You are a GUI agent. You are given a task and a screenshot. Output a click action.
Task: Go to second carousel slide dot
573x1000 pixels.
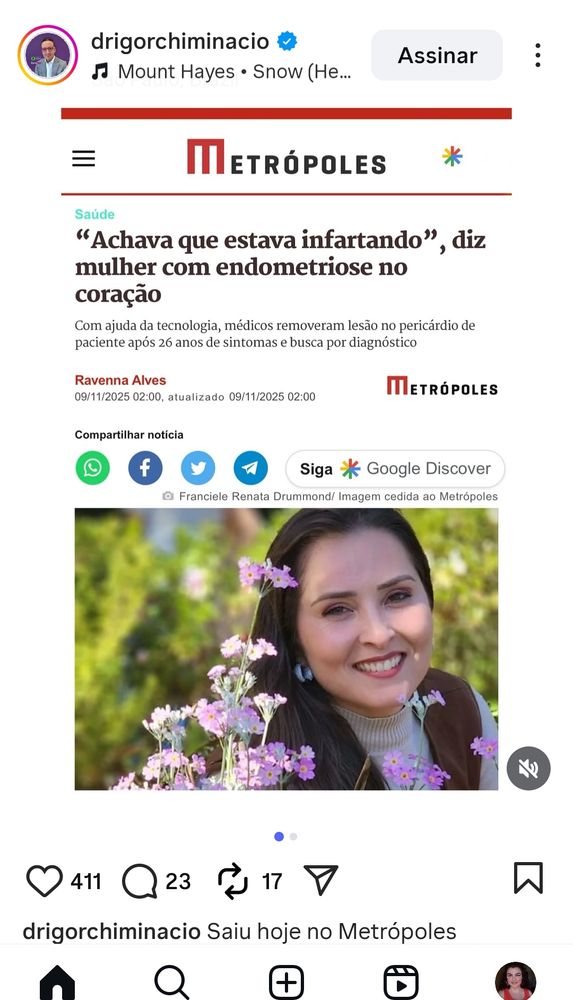pos(293,837)
